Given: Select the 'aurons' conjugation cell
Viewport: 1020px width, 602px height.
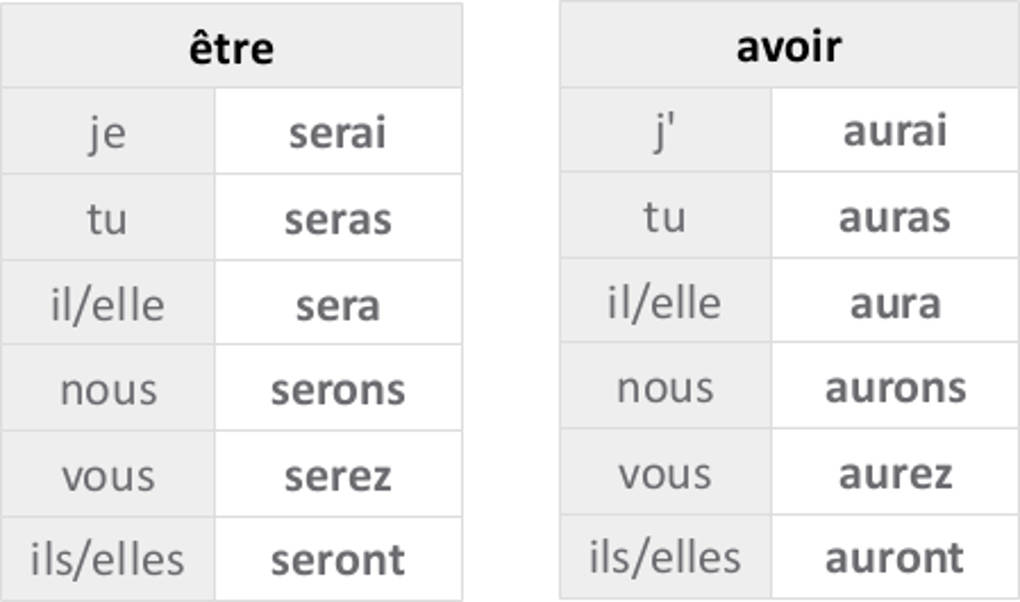Looking at the screenshot, I should pyautogui.click(x=894, y=387).
